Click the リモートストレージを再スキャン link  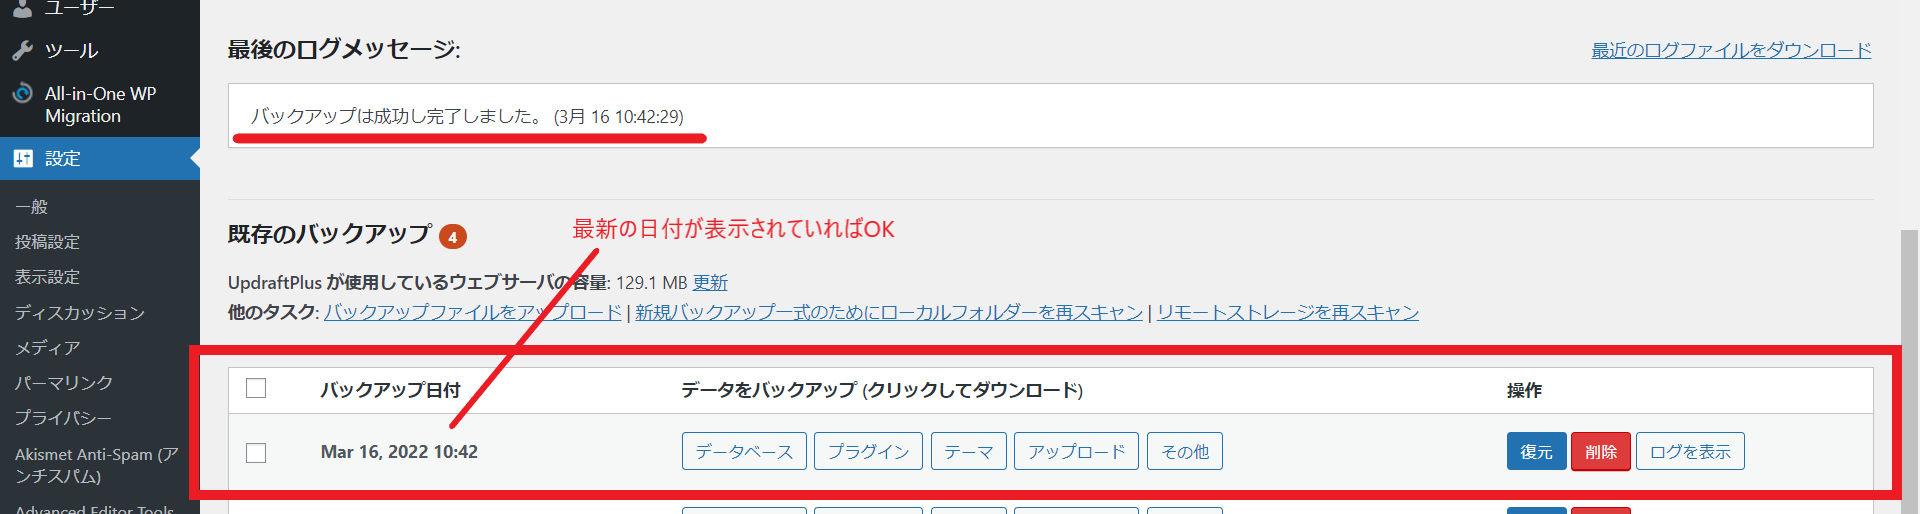(1287, 312)
